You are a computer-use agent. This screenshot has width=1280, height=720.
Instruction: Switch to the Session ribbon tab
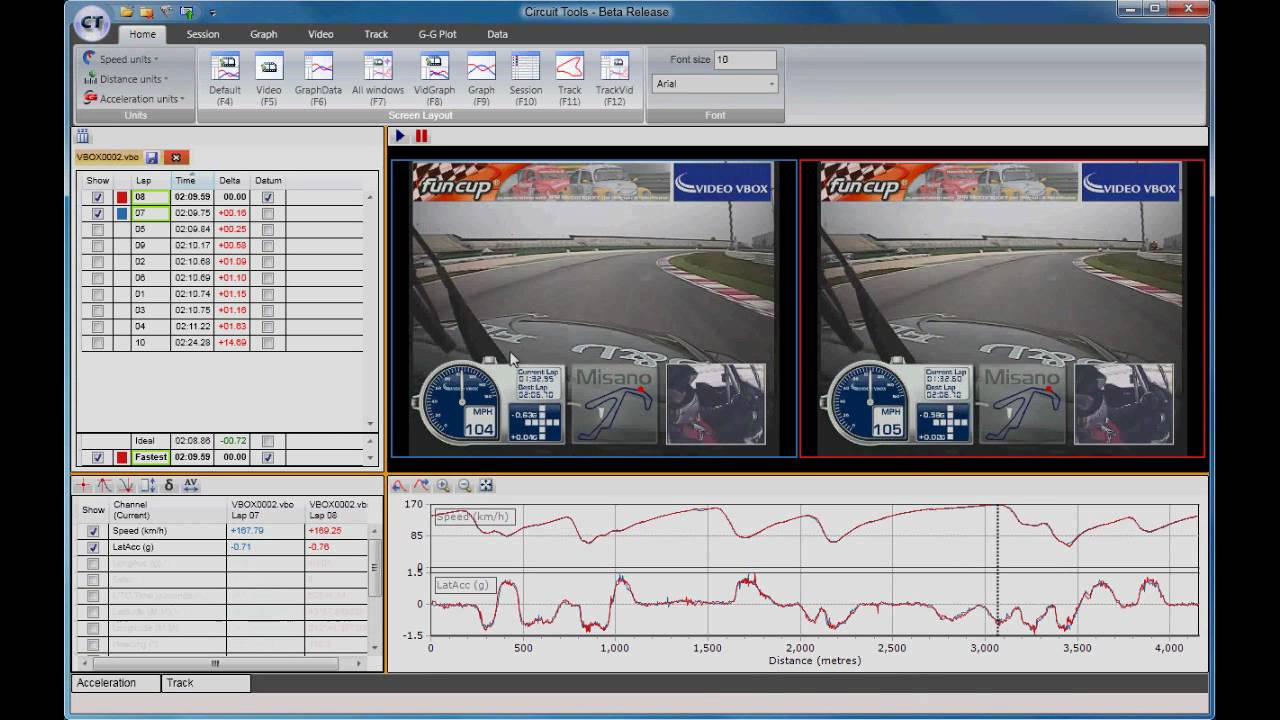click(x=202, y=34)
